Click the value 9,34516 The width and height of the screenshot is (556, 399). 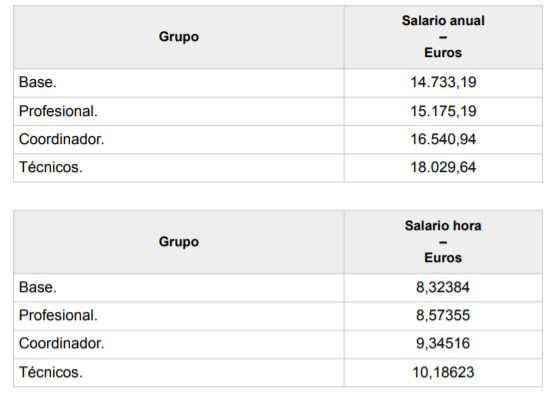(443, 343)
